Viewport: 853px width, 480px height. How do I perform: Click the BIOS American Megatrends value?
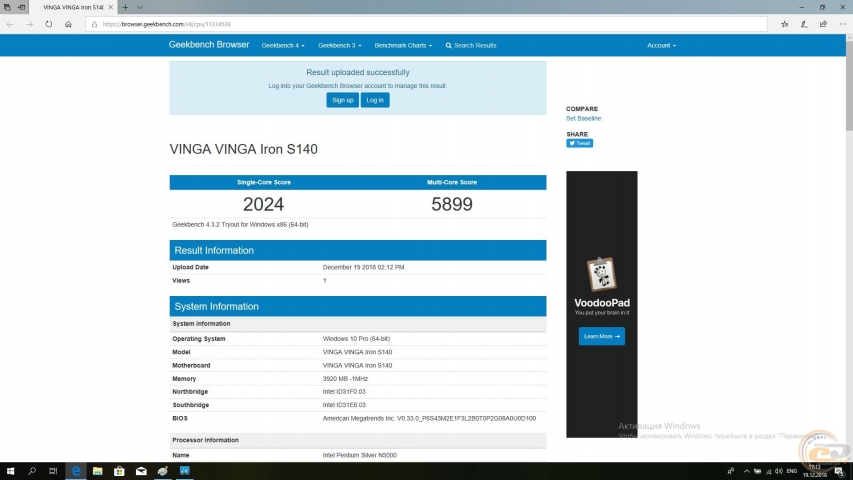point(429,419)
